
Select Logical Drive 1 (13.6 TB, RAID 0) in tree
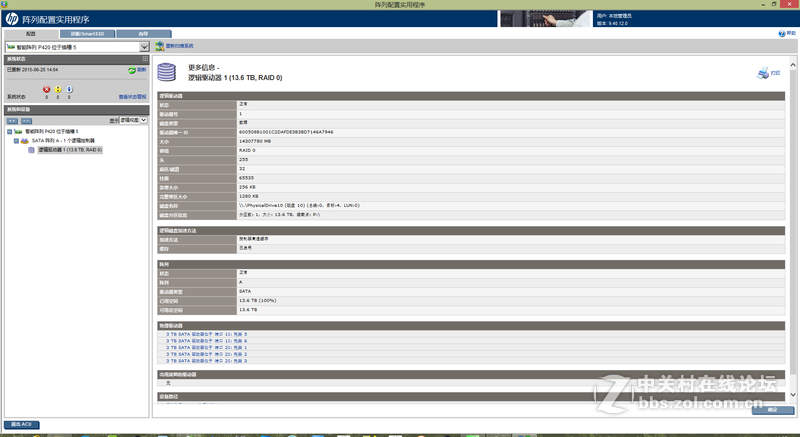[x=70, y=150]
